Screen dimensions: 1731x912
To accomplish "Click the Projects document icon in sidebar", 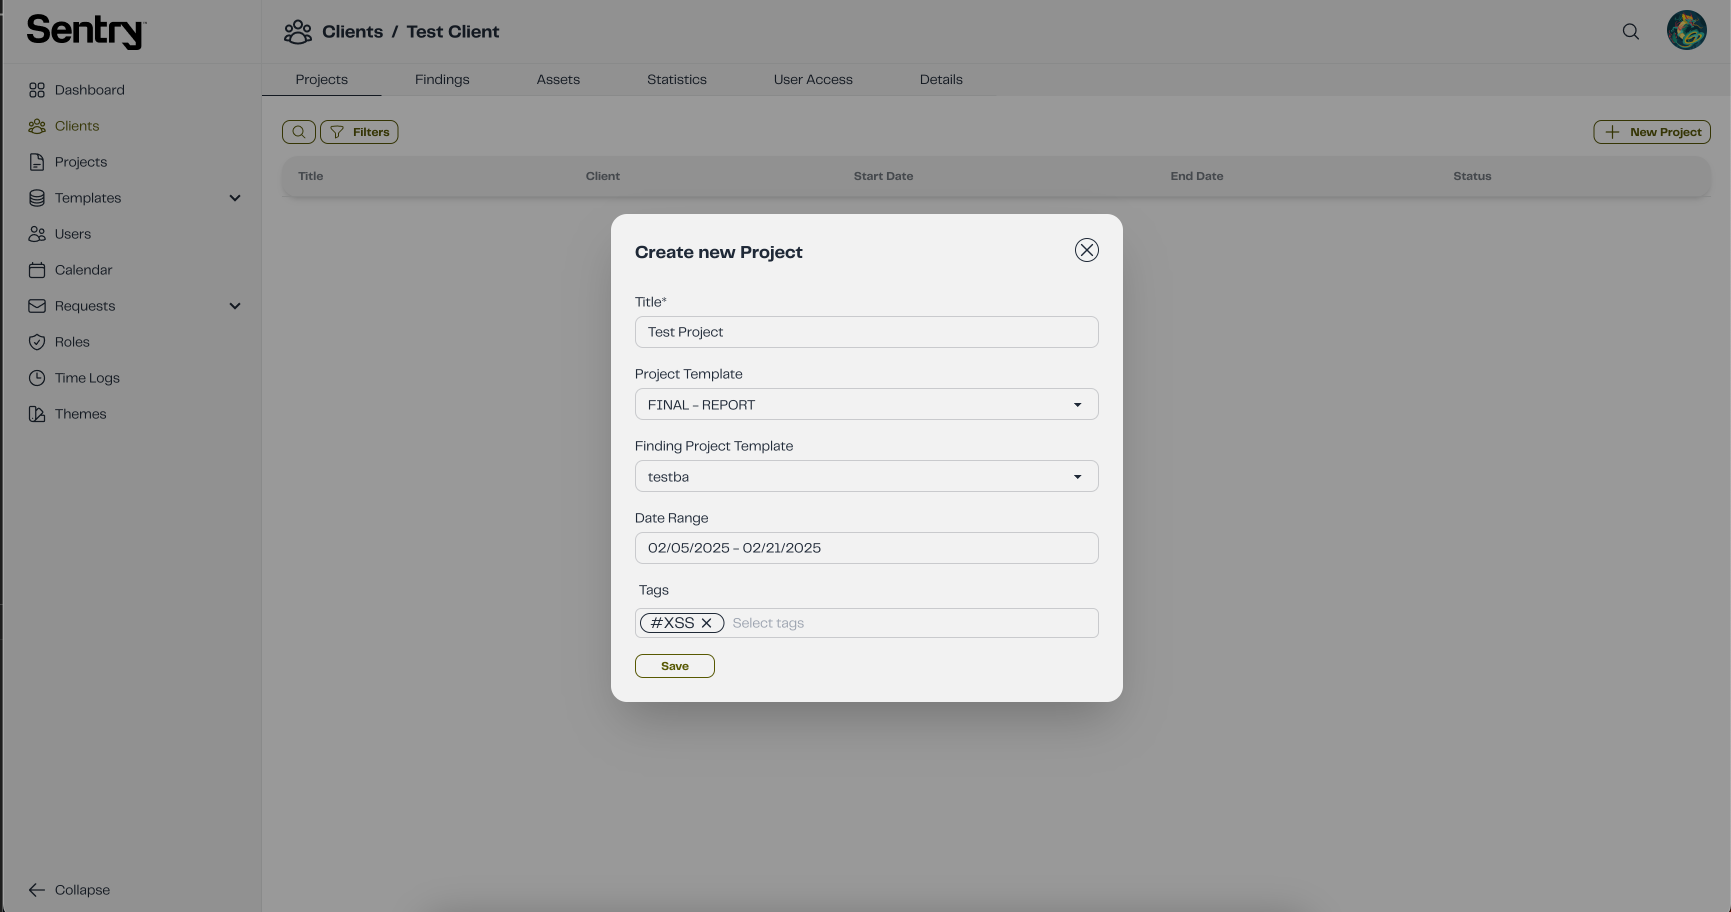I will (37, 162).
